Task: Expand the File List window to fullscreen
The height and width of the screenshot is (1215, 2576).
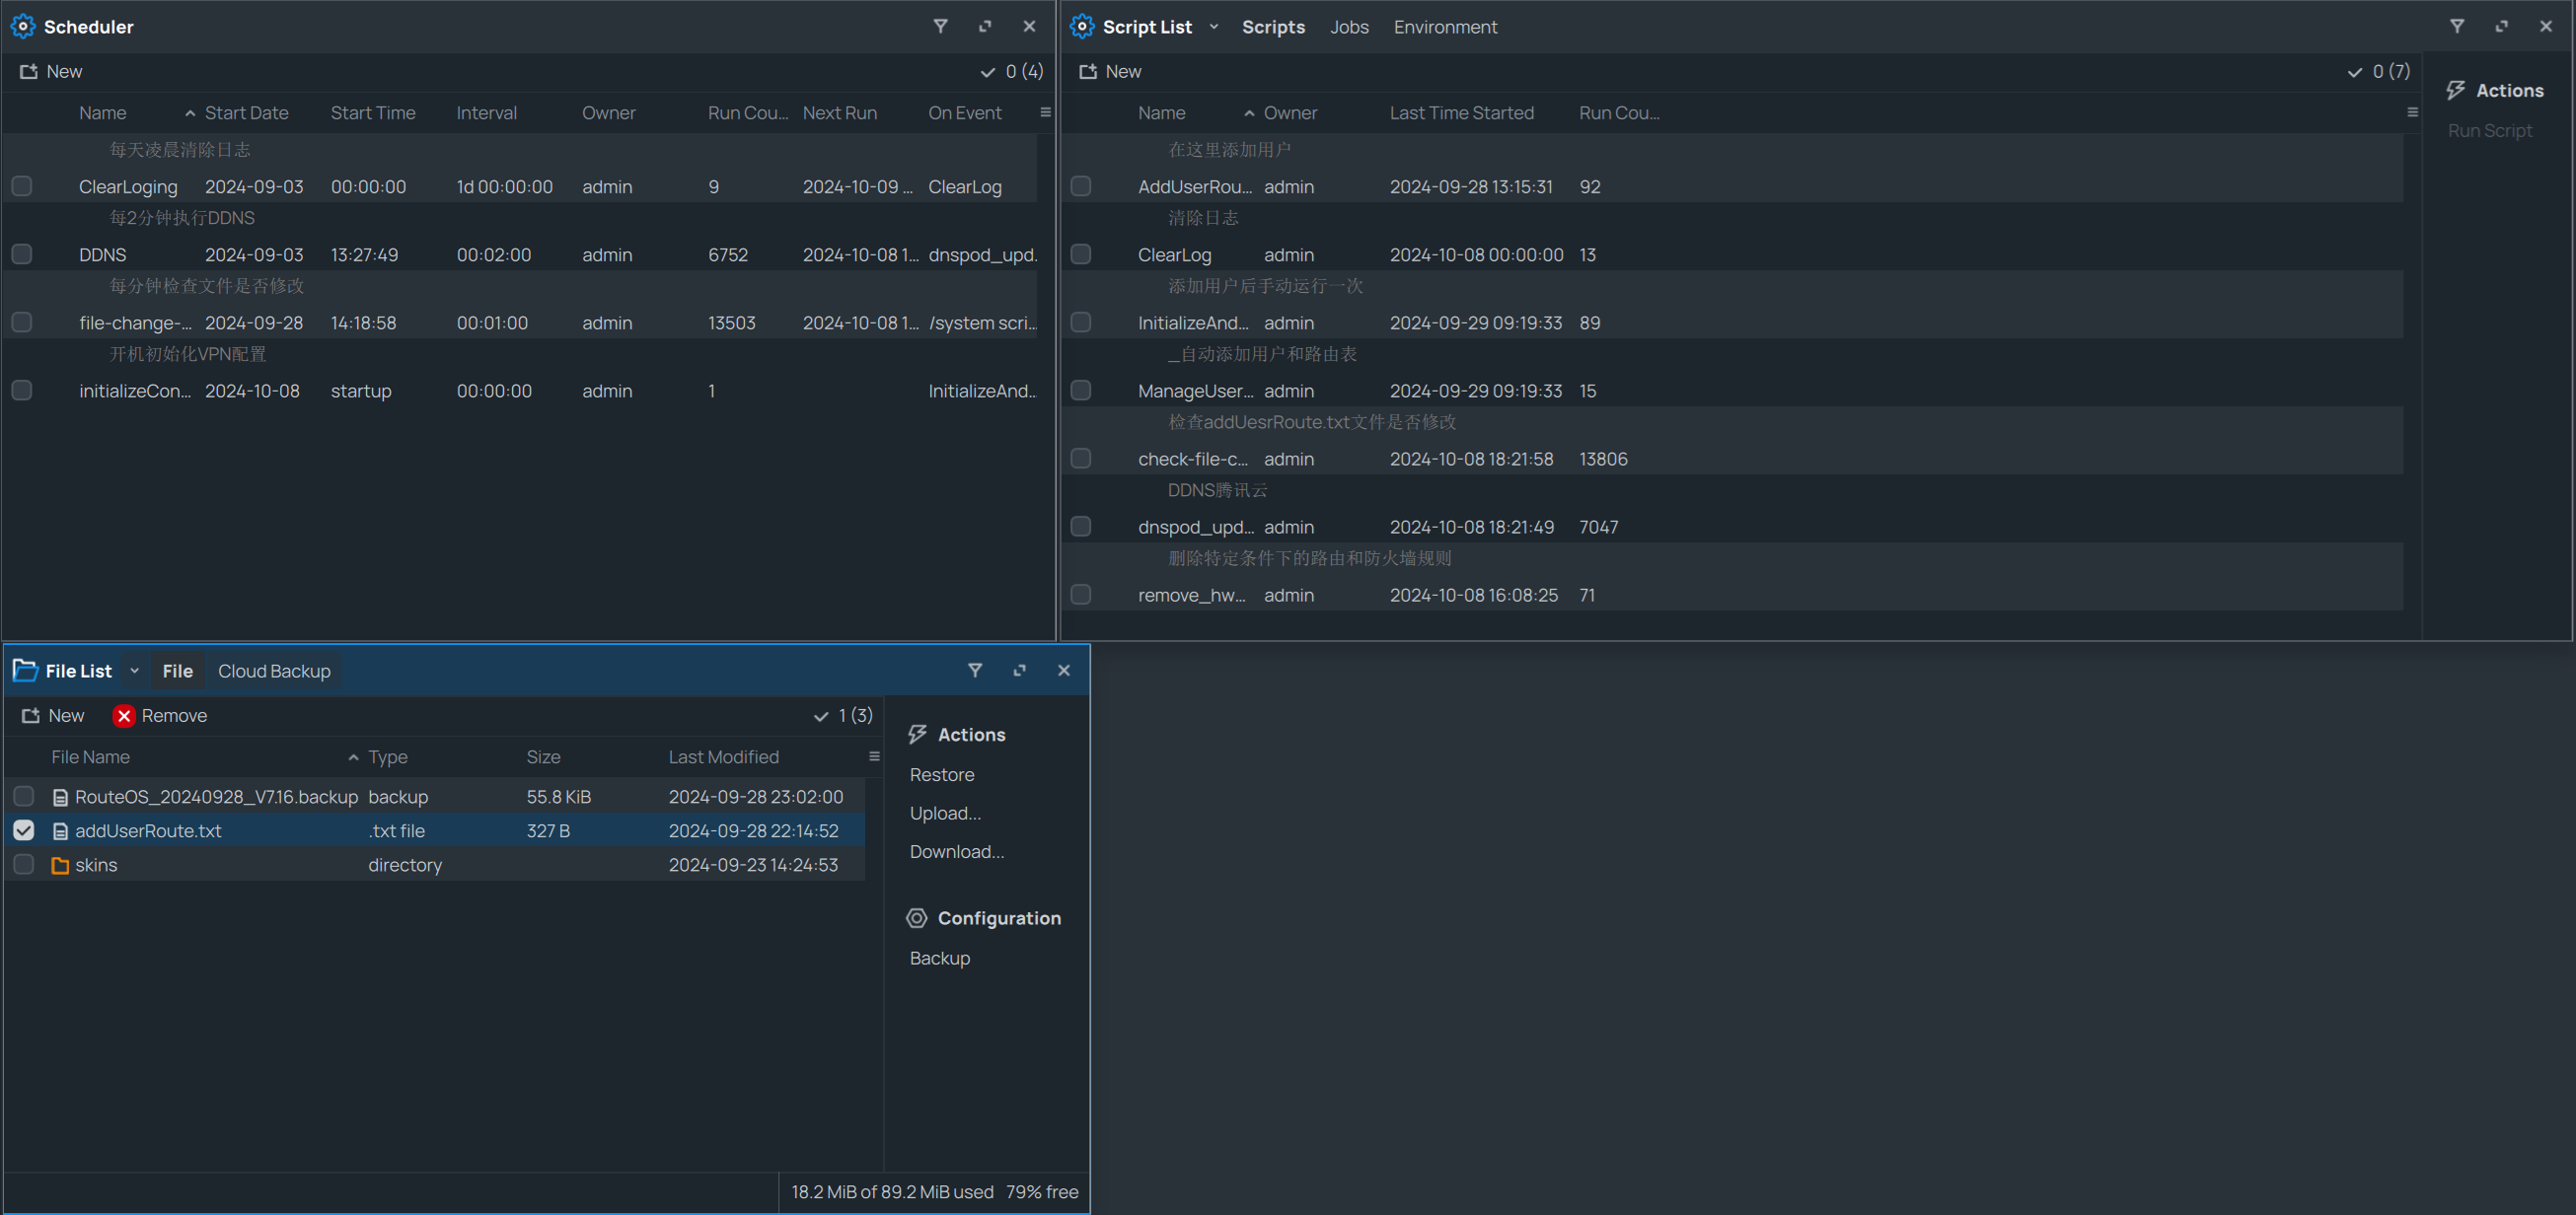Action: click(x=1019, y=670)
